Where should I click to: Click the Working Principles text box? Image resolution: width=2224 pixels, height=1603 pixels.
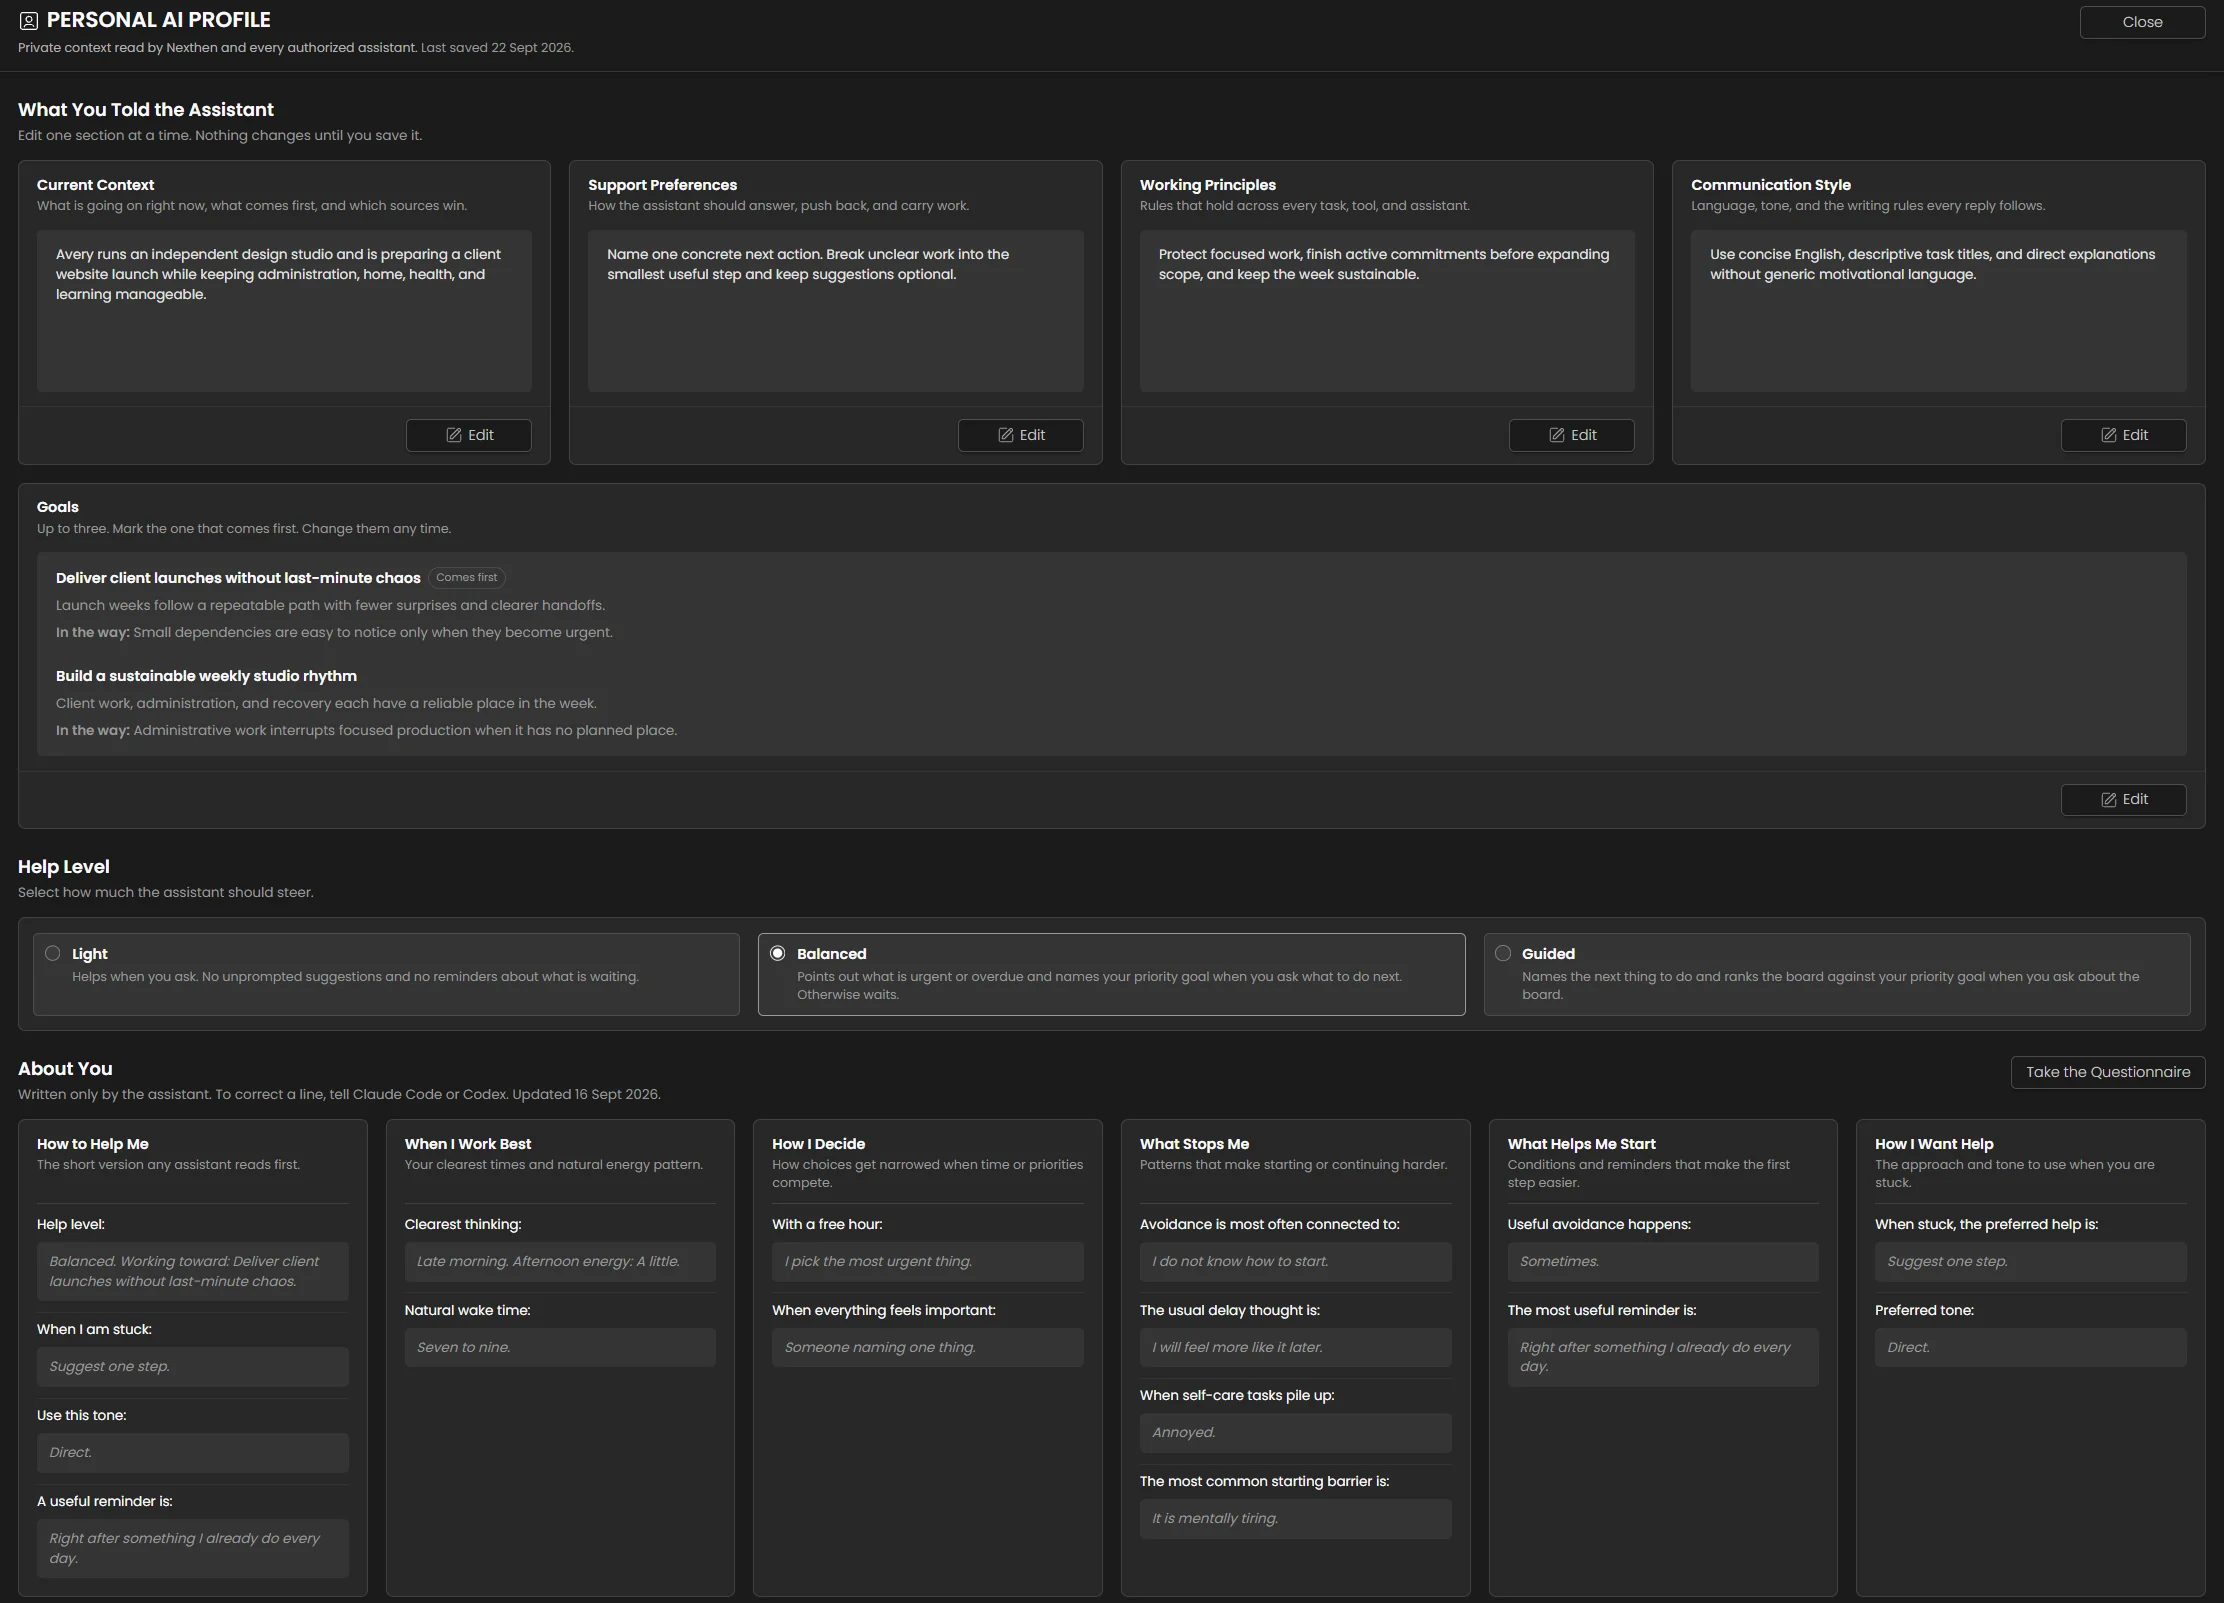click(1387, 310)
